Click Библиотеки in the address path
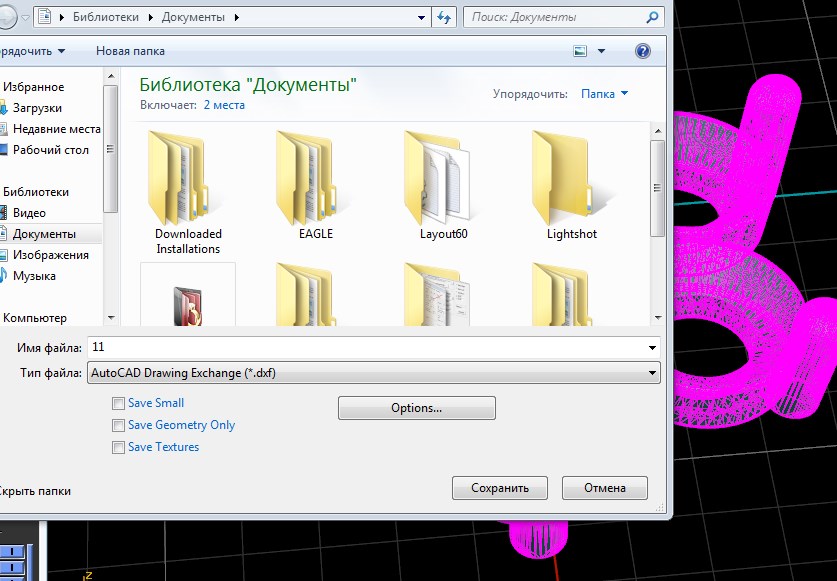Screen dimensions: 837x581 pyautogui.click(x=106, y=17)
